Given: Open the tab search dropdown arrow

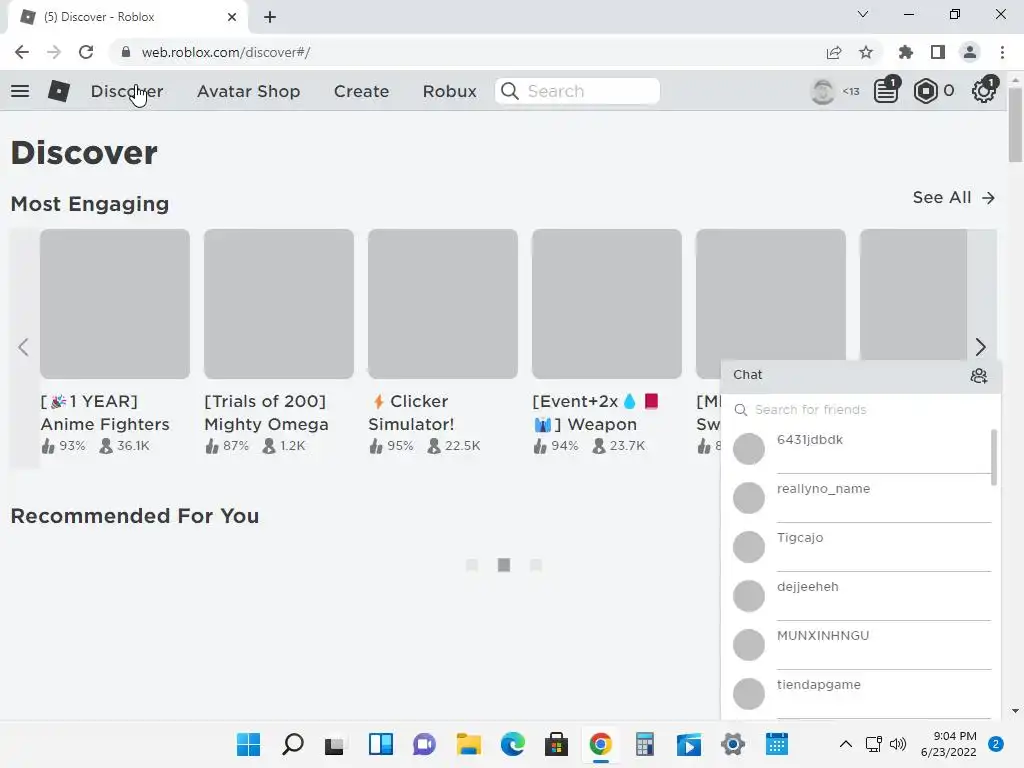Looking at the screenshot, I should point(863,14).
